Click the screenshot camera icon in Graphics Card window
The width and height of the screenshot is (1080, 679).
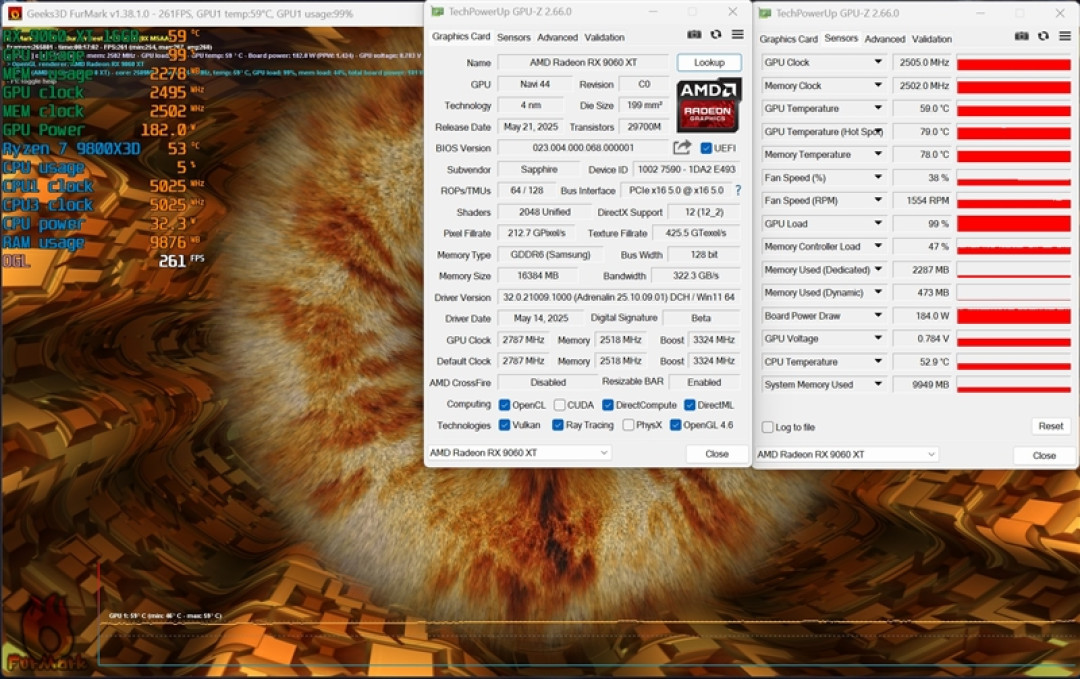click(694, 34)
